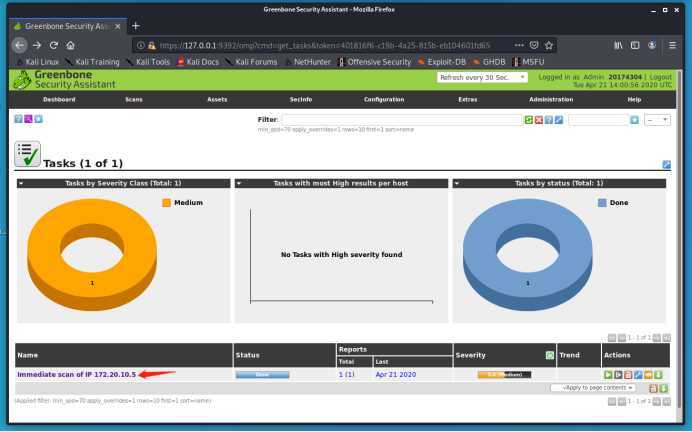Sort tasks by the Status column
The width and height of the screenshot is (692, 432).
pos(247,355)
